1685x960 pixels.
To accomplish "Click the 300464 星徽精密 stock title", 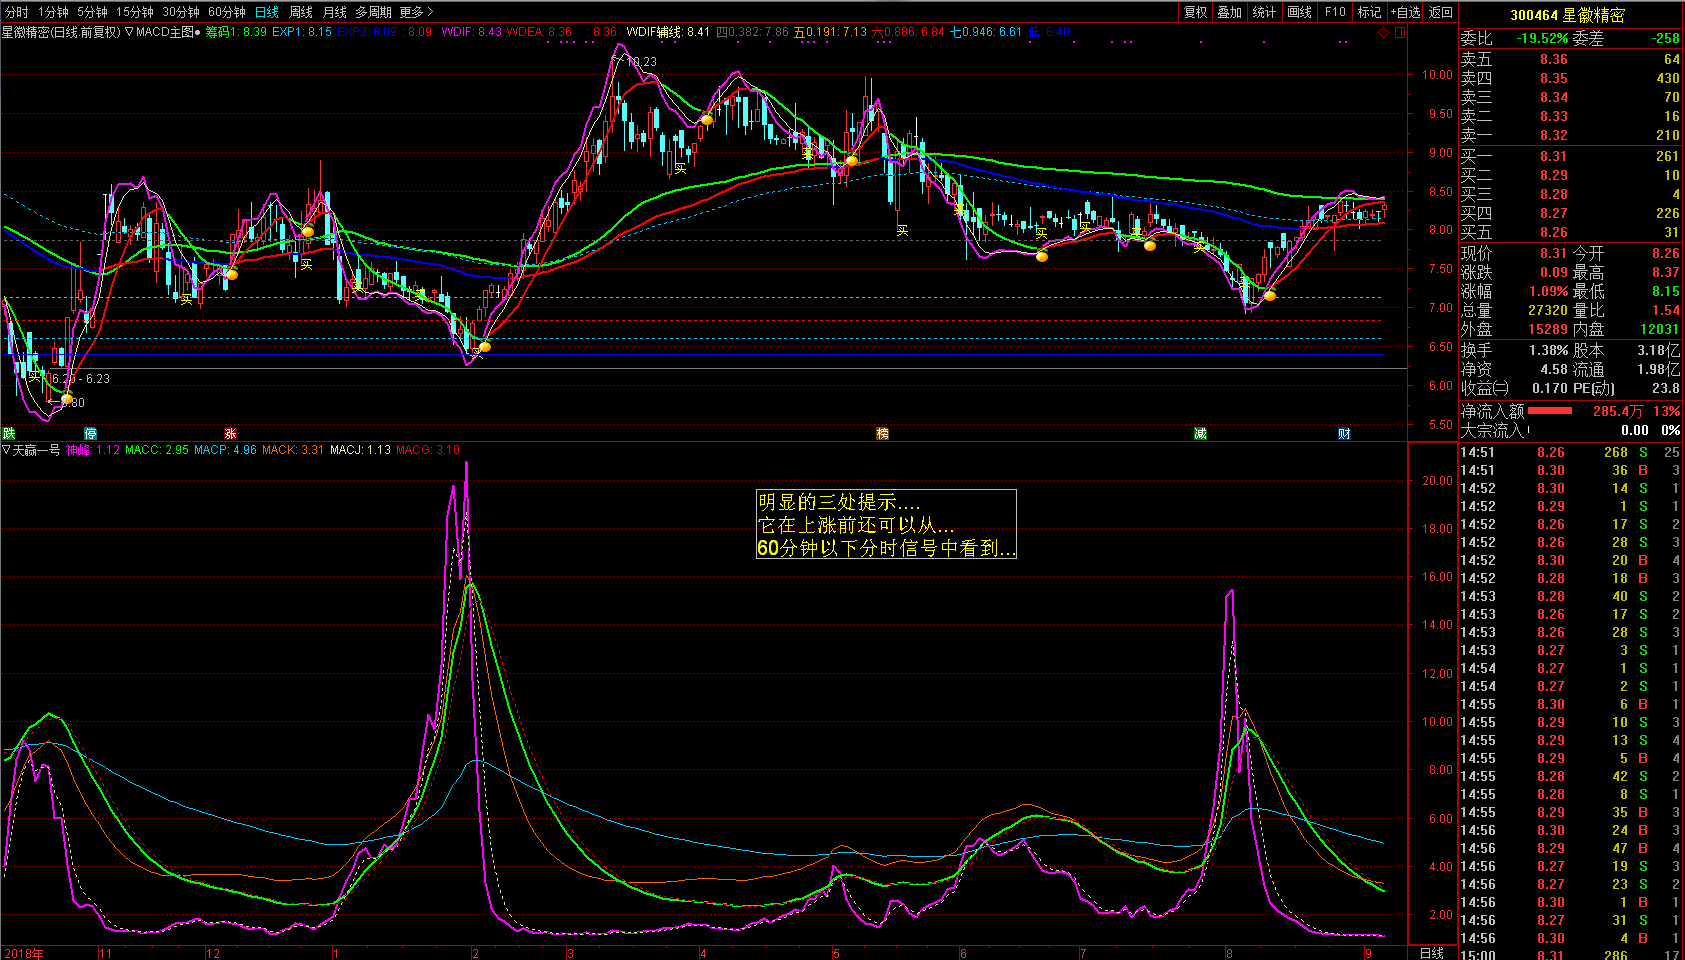I will click(x=1567, y=15).
